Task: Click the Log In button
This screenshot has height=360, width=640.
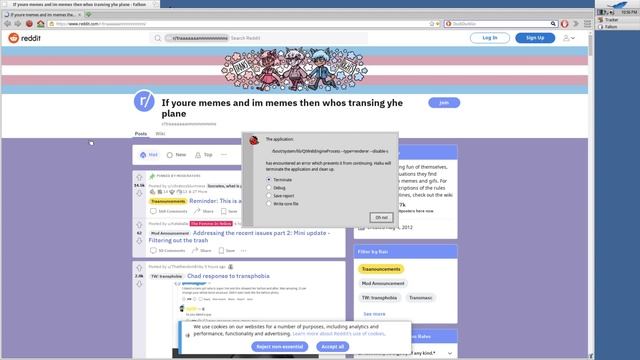Action: (490, 38)
